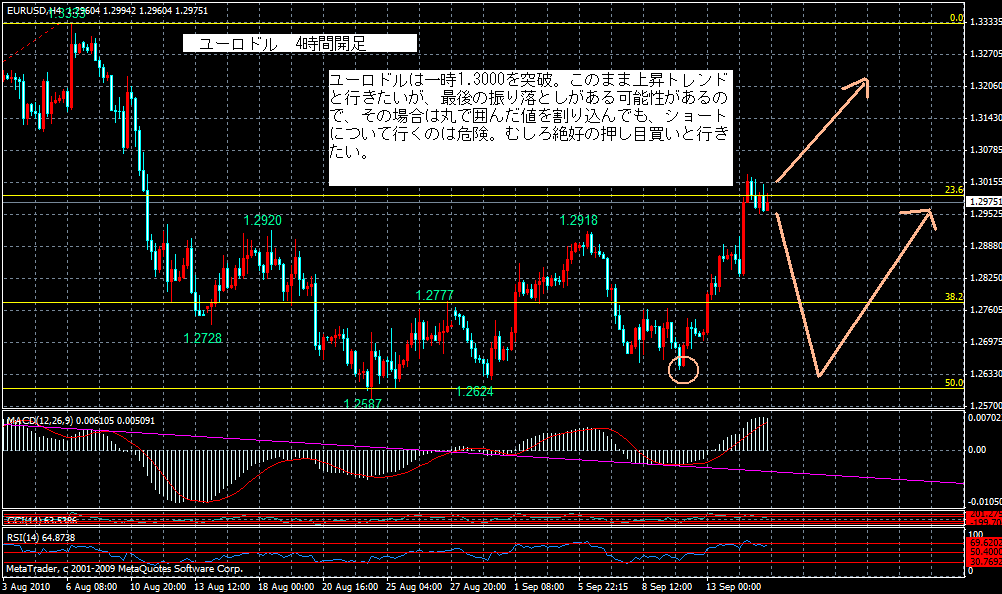Click 1.26330 on the price axis
The height and width of the screenshot is (594, 1002).
[985, 374]
